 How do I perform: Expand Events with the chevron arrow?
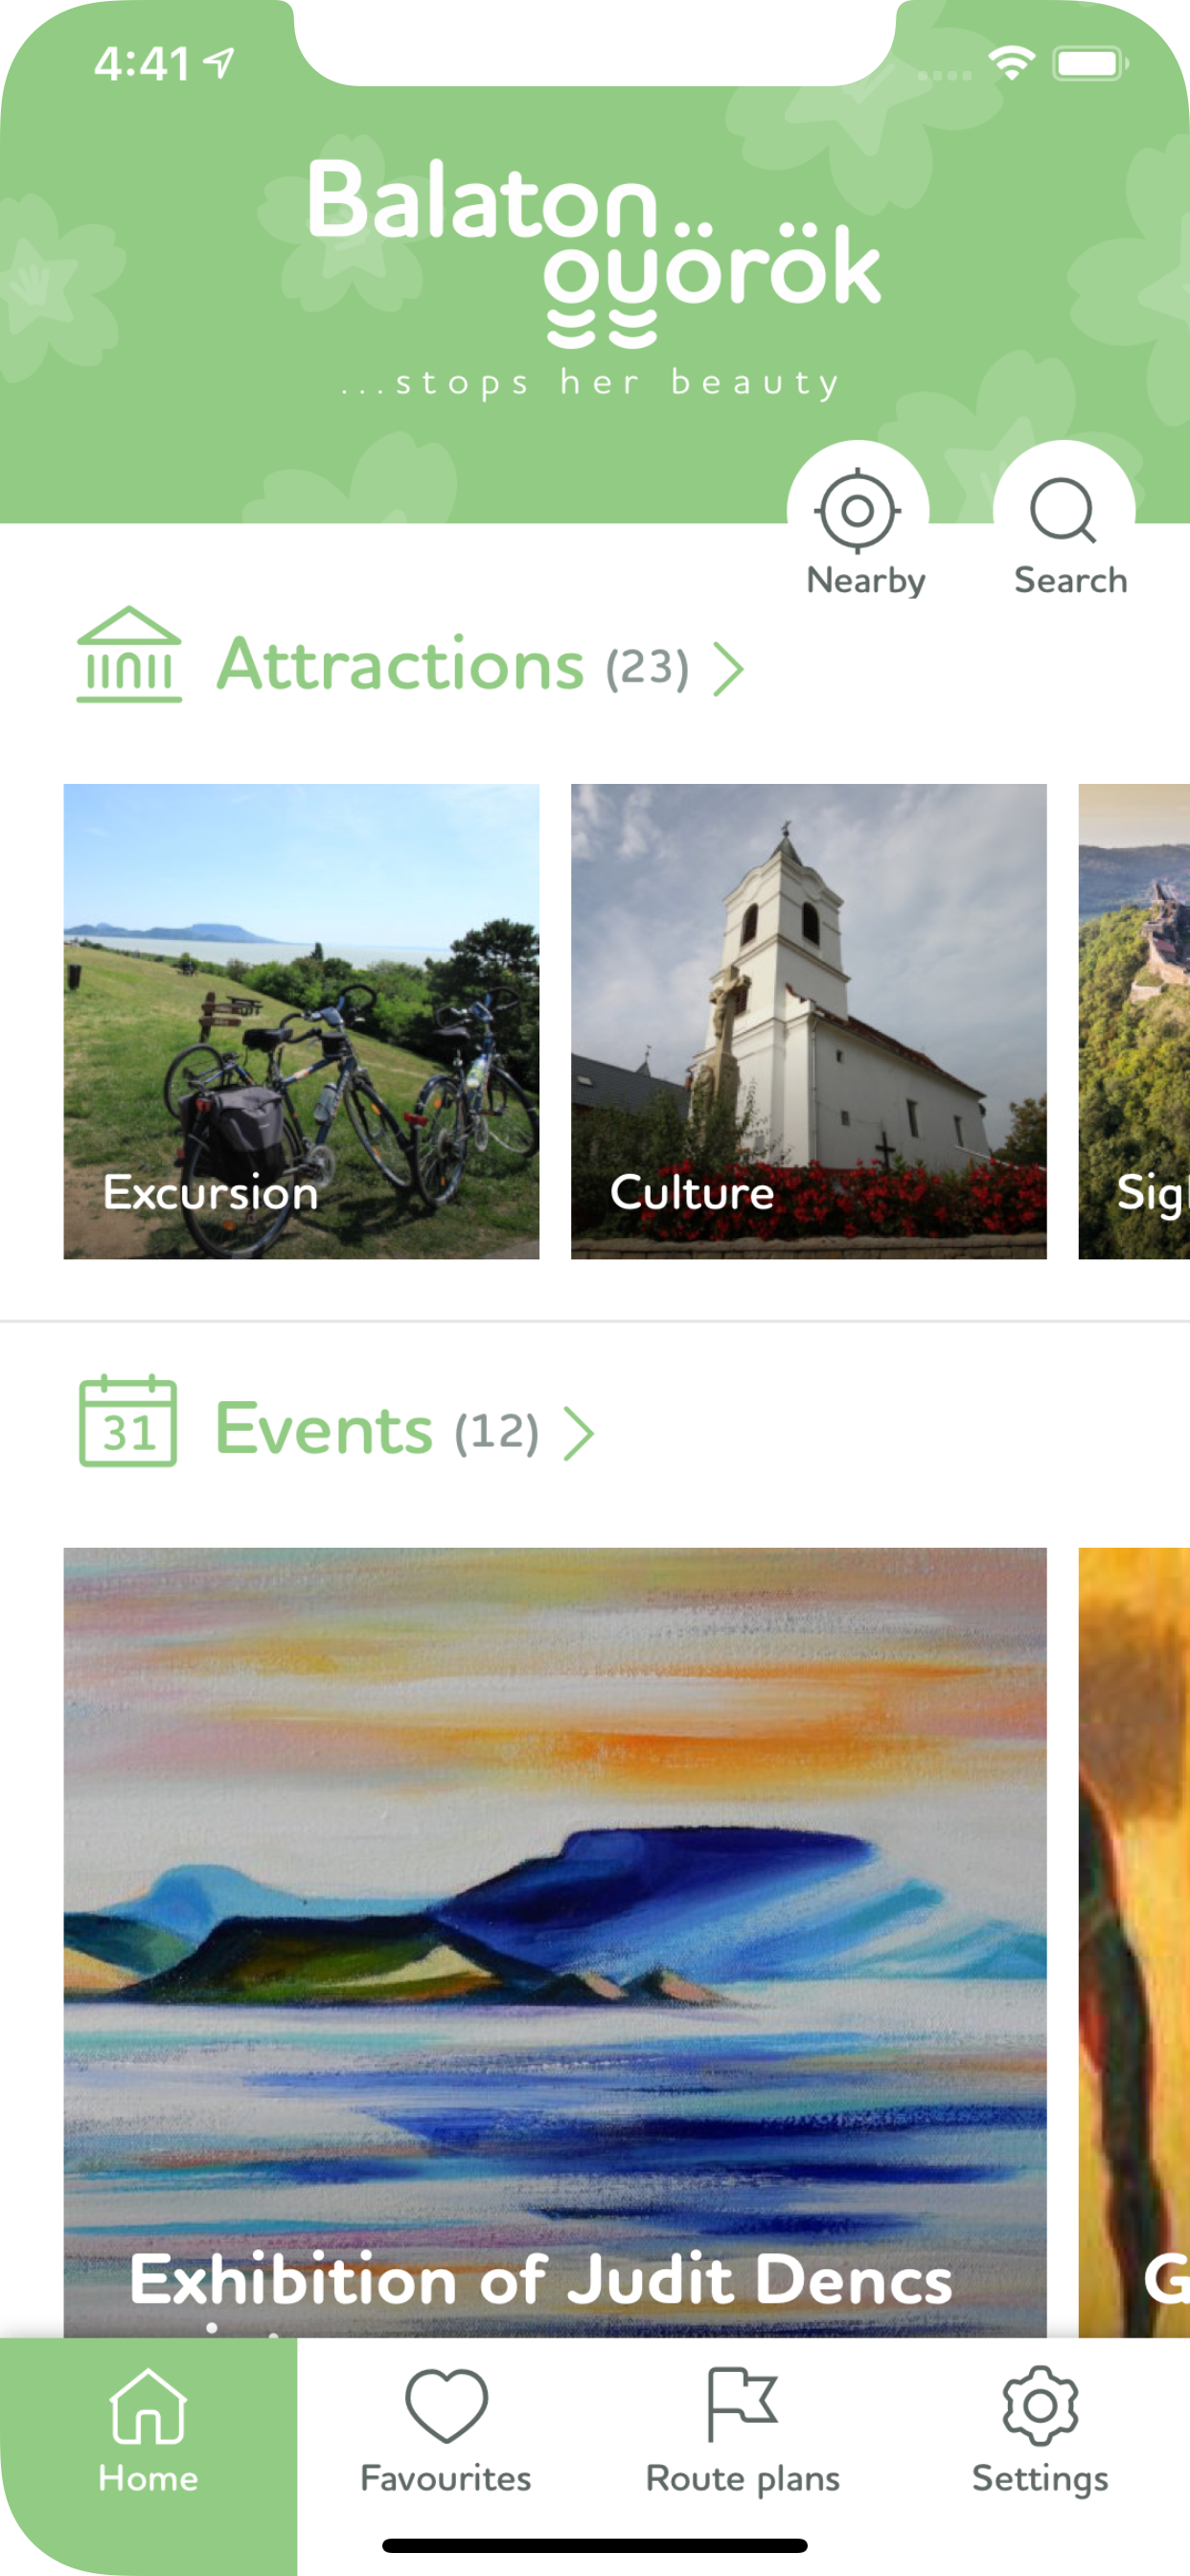point(579,1434)
